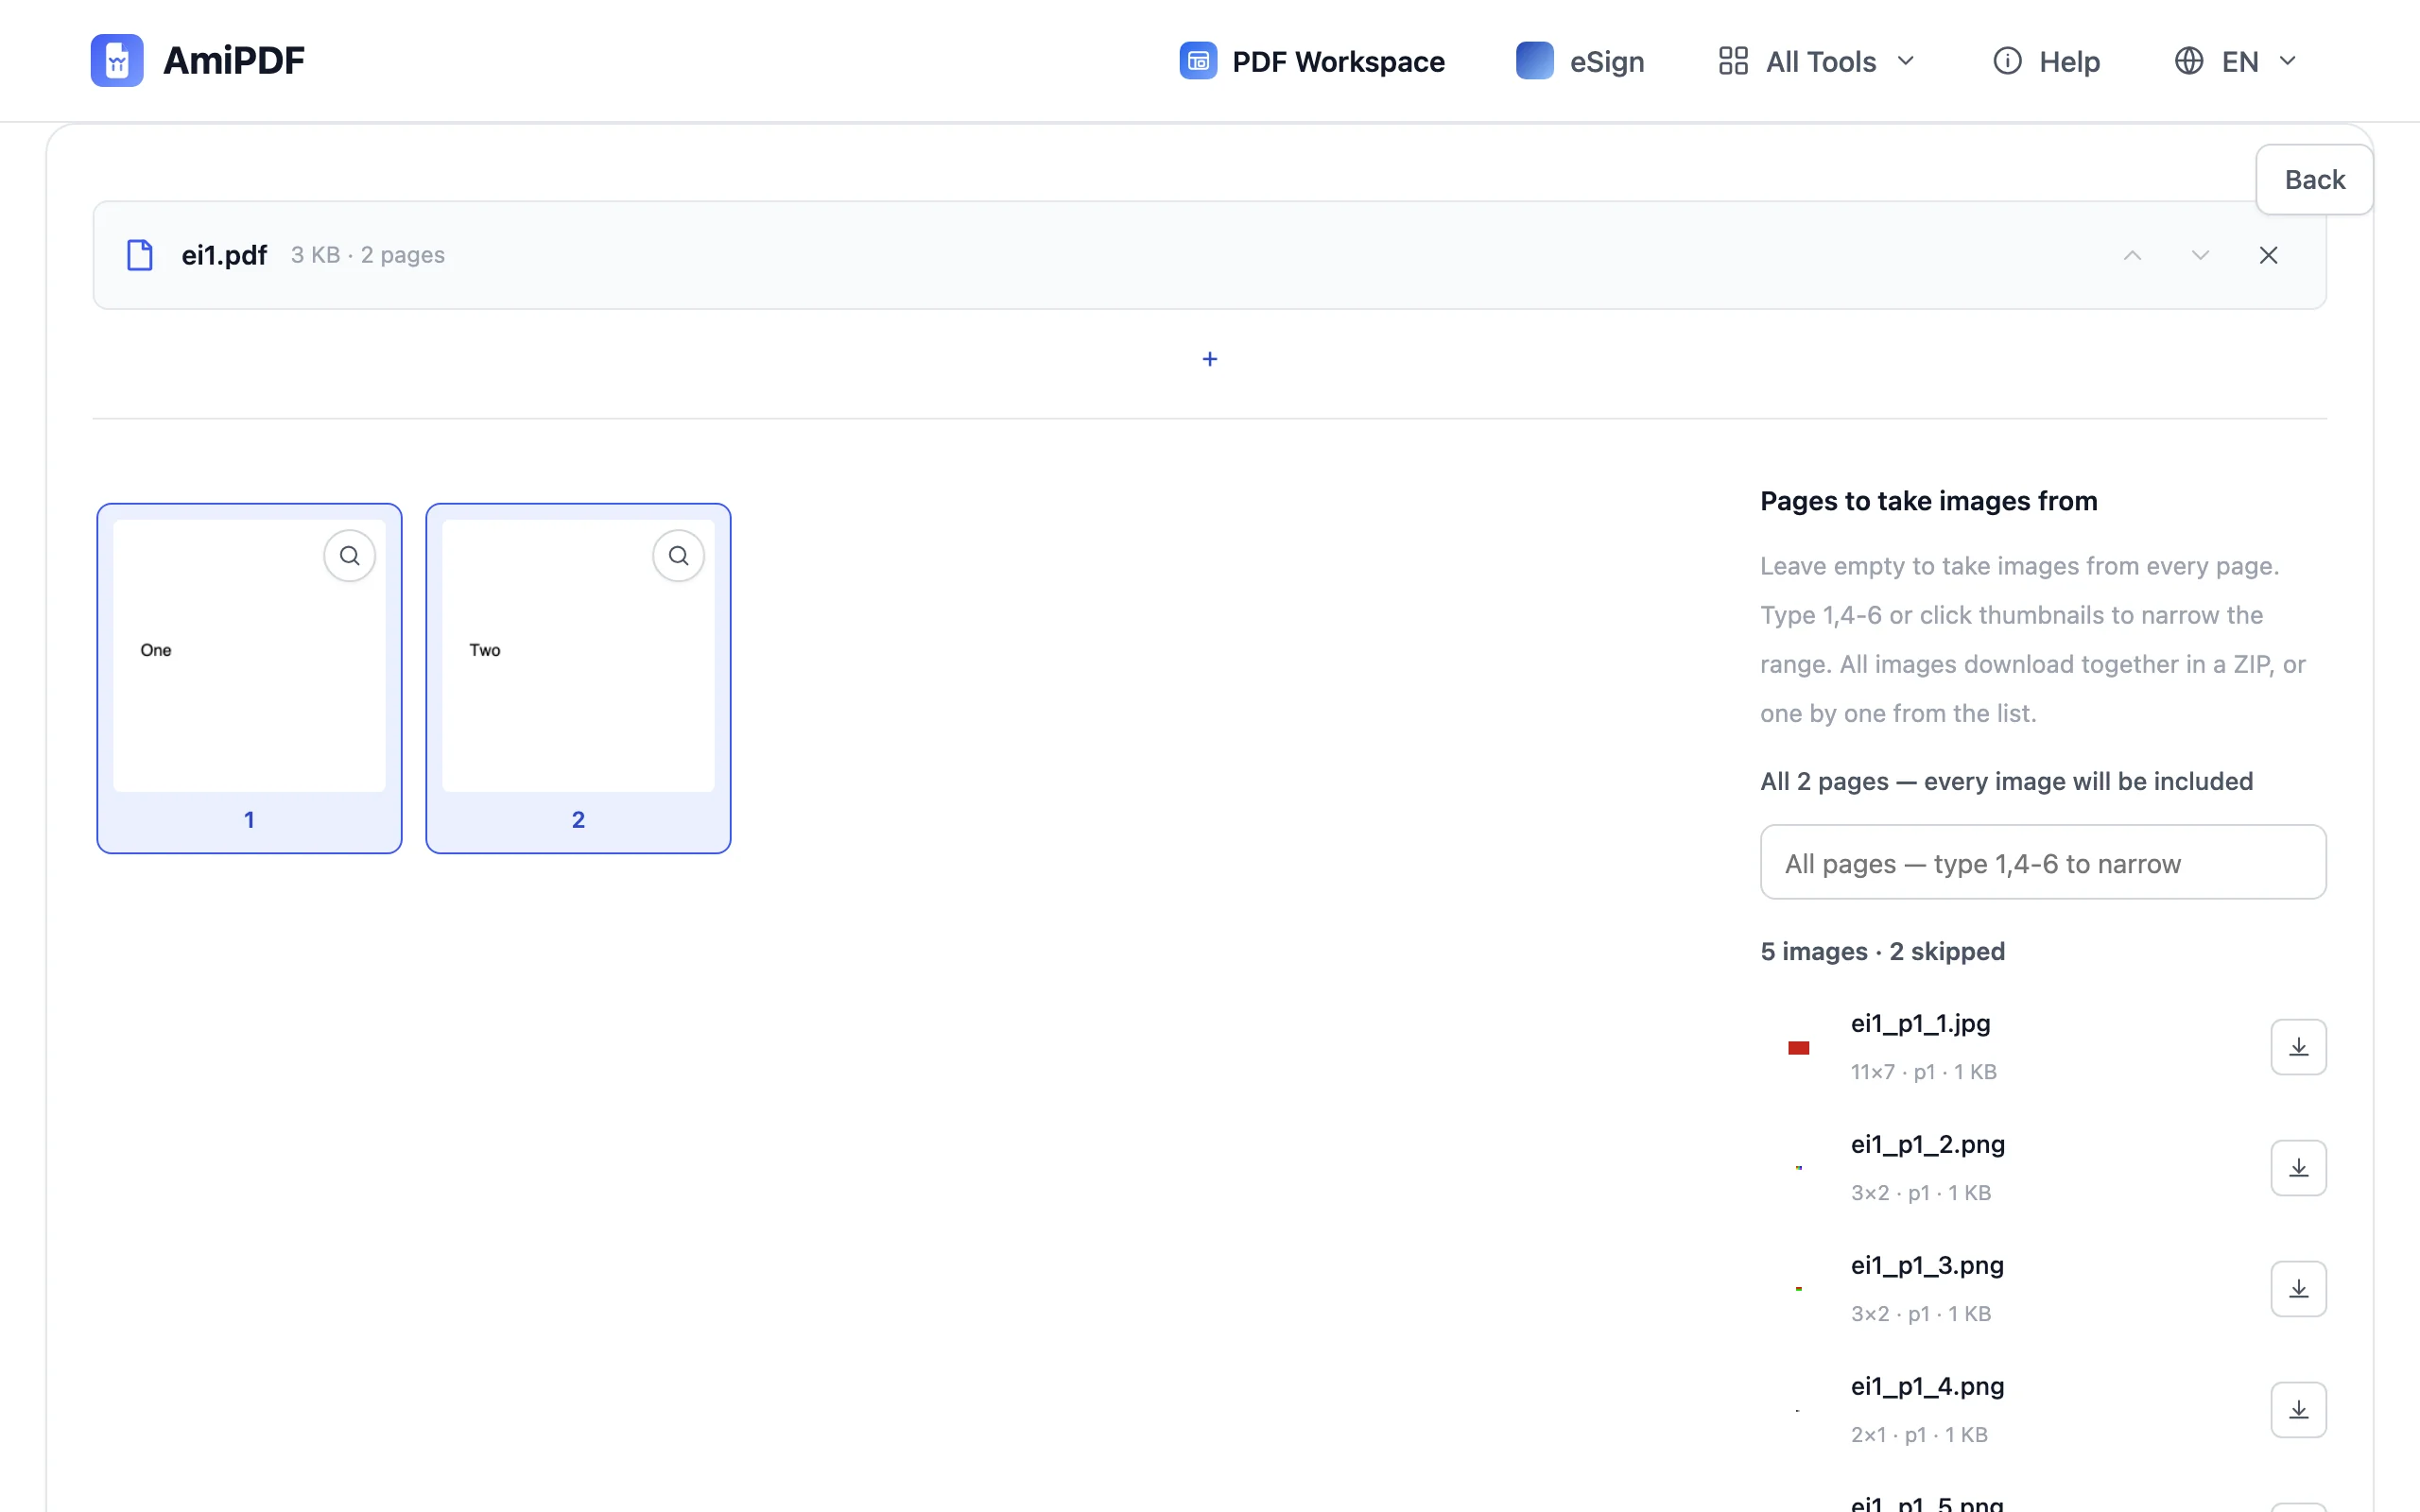Remove ei1.pdf with the X icon

click(2268, 255)
